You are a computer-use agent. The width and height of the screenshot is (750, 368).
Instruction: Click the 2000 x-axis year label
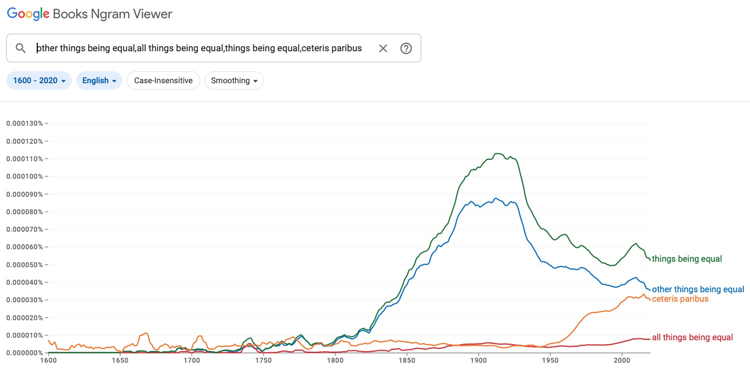pyautogui.click(x=621, y=358)
